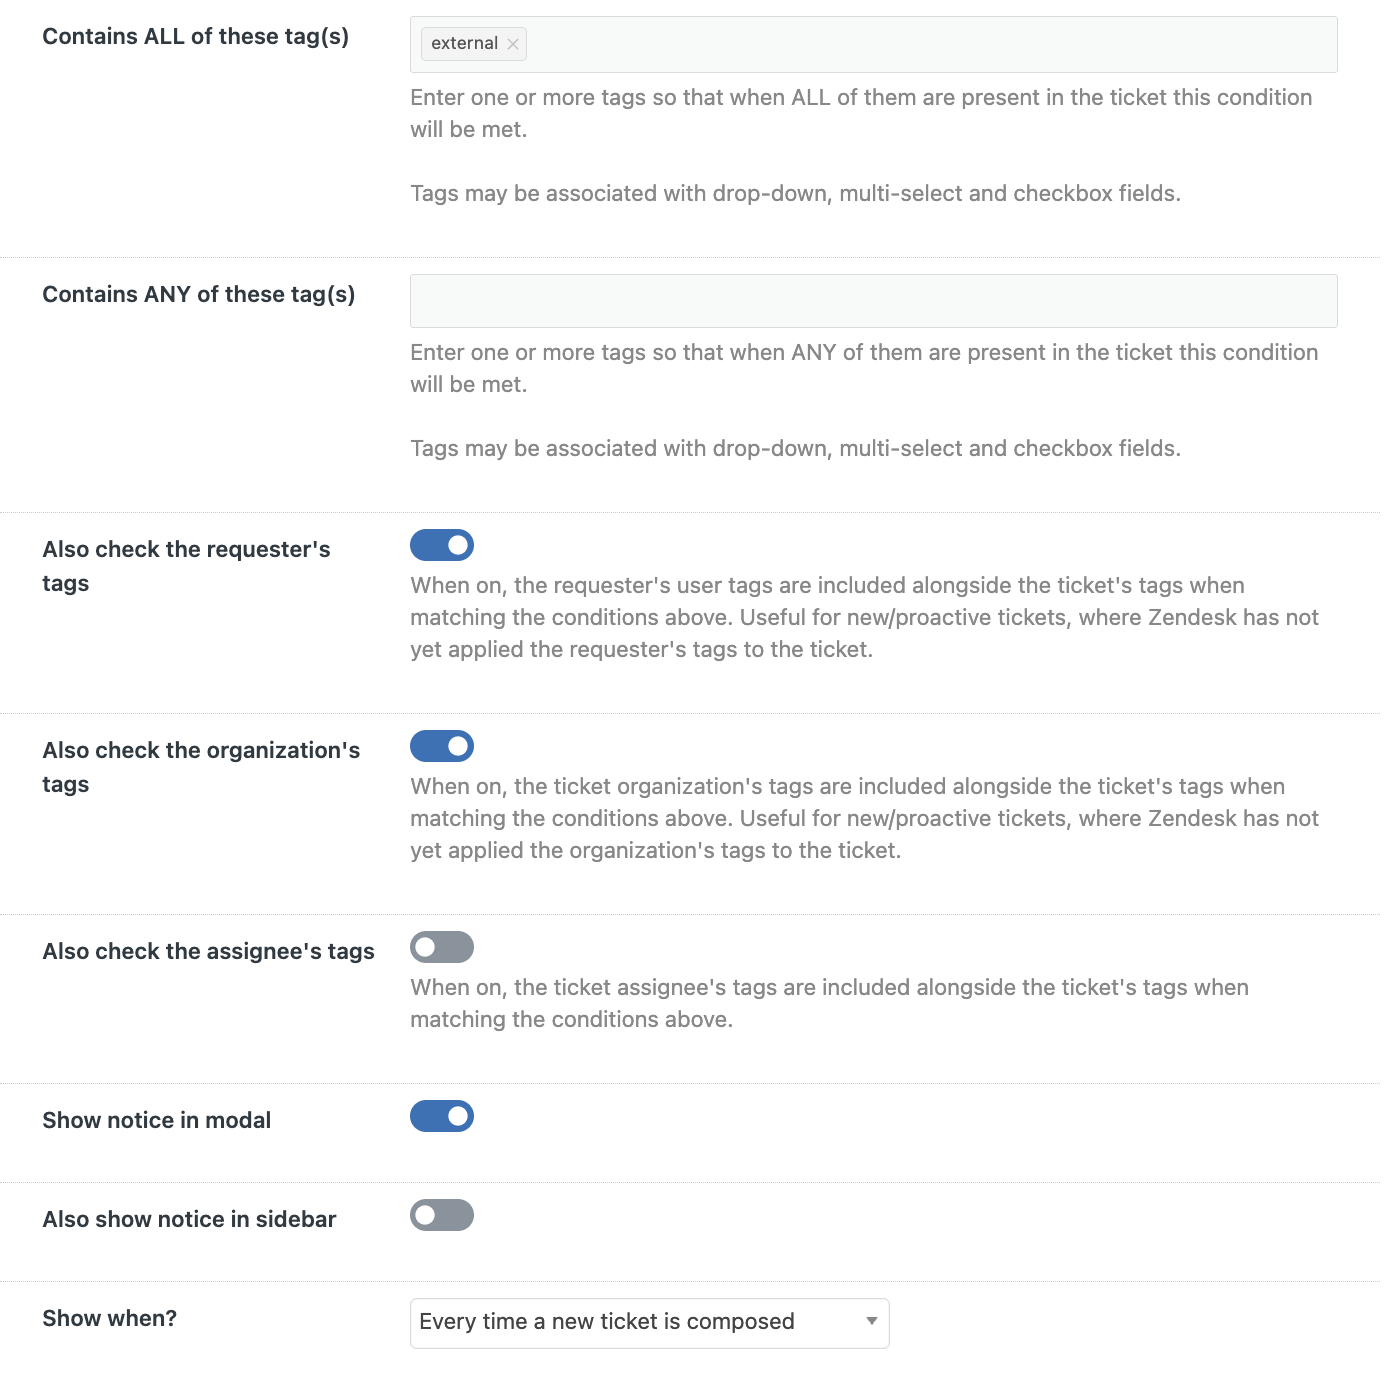Disable the requester's tags check toggle
The height and width of the screenshot is (1386, 1388).
pos(442,545)
